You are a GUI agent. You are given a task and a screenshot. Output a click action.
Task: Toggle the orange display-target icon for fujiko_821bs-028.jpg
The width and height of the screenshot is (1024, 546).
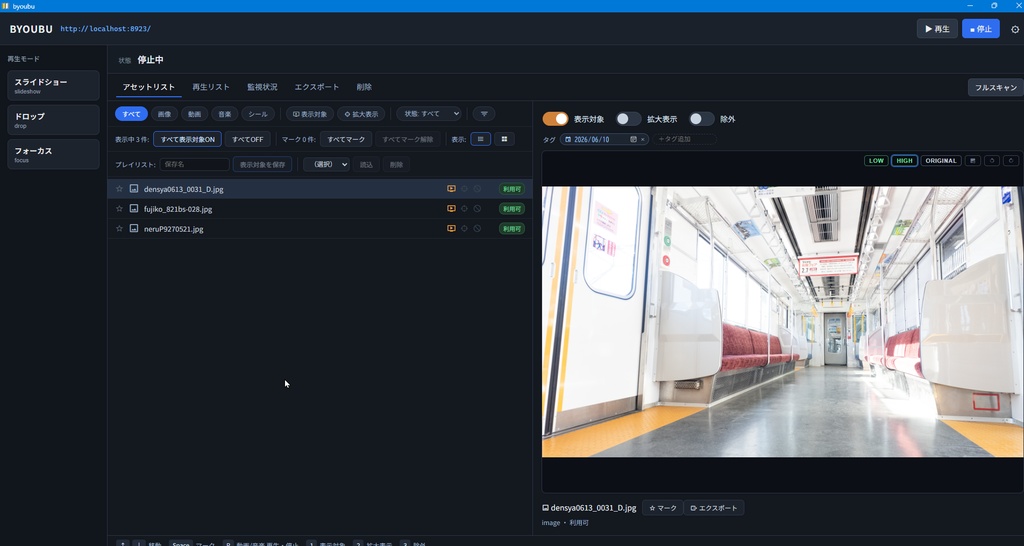click(451, 209)
